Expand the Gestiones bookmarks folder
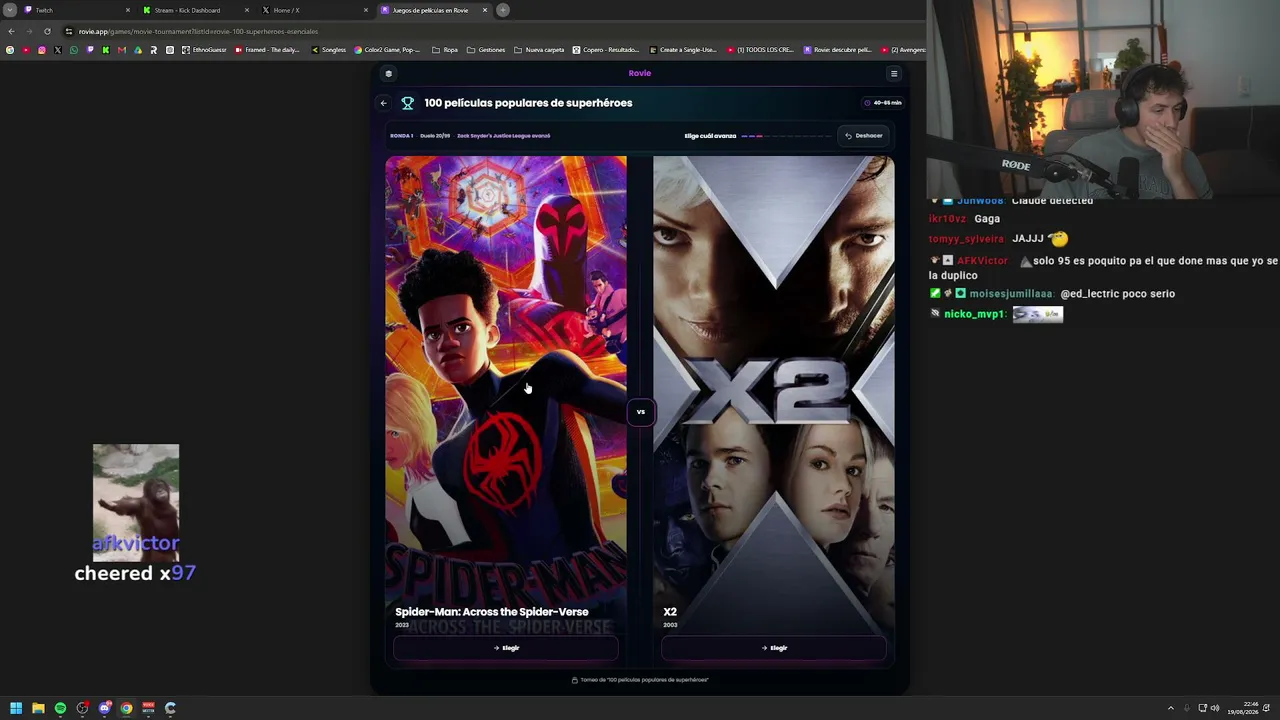 pos(486,50)
